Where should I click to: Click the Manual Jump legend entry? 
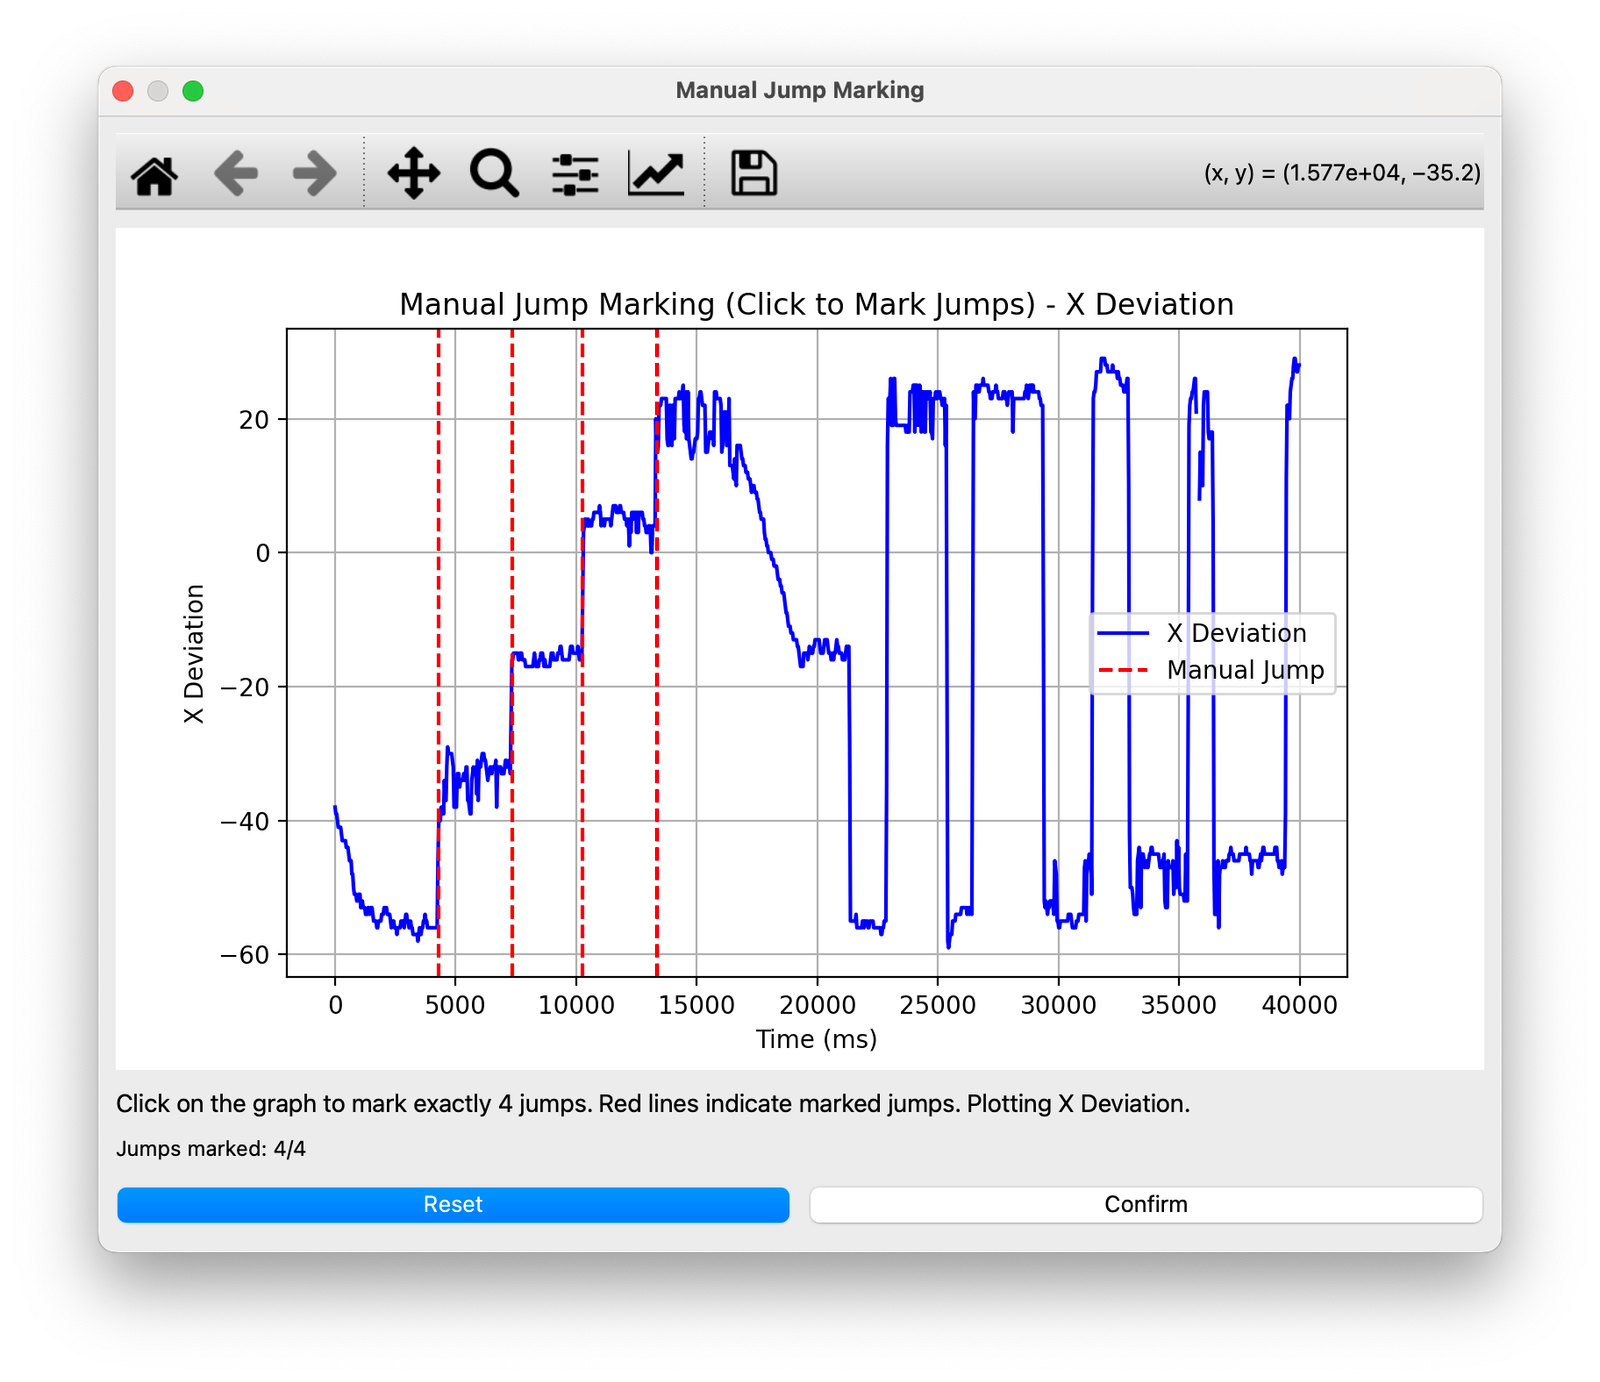[1245, 670]
